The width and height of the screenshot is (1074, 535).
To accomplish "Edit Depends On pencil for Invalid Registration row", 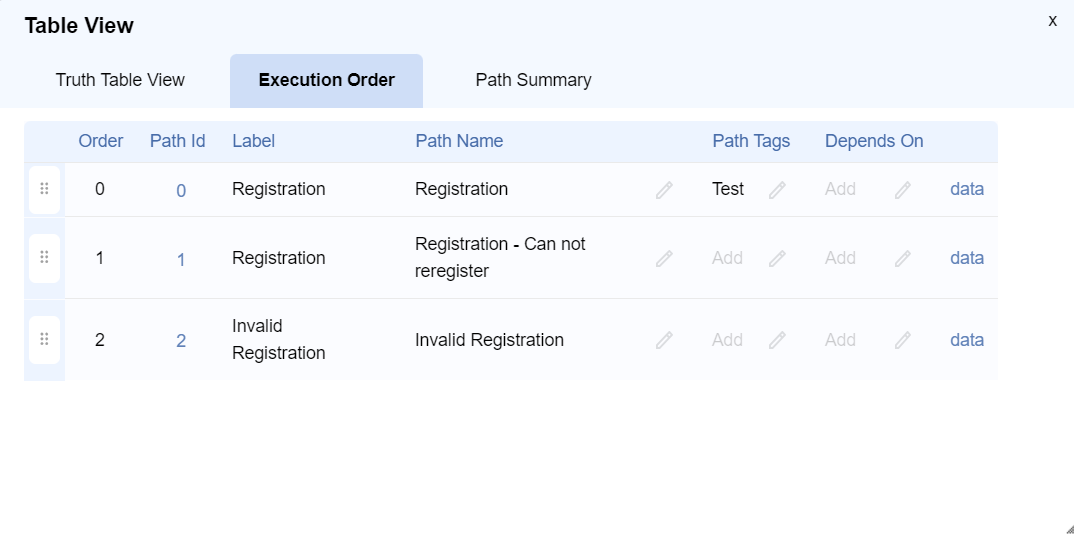I will tap(903, 341).
